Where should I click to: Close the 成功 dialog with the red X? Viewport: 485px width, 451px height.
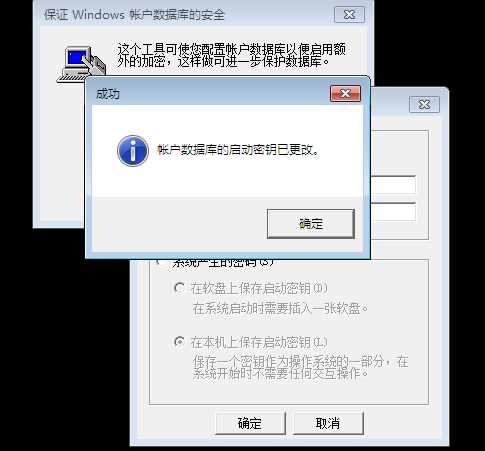click(x=345, y=94)
